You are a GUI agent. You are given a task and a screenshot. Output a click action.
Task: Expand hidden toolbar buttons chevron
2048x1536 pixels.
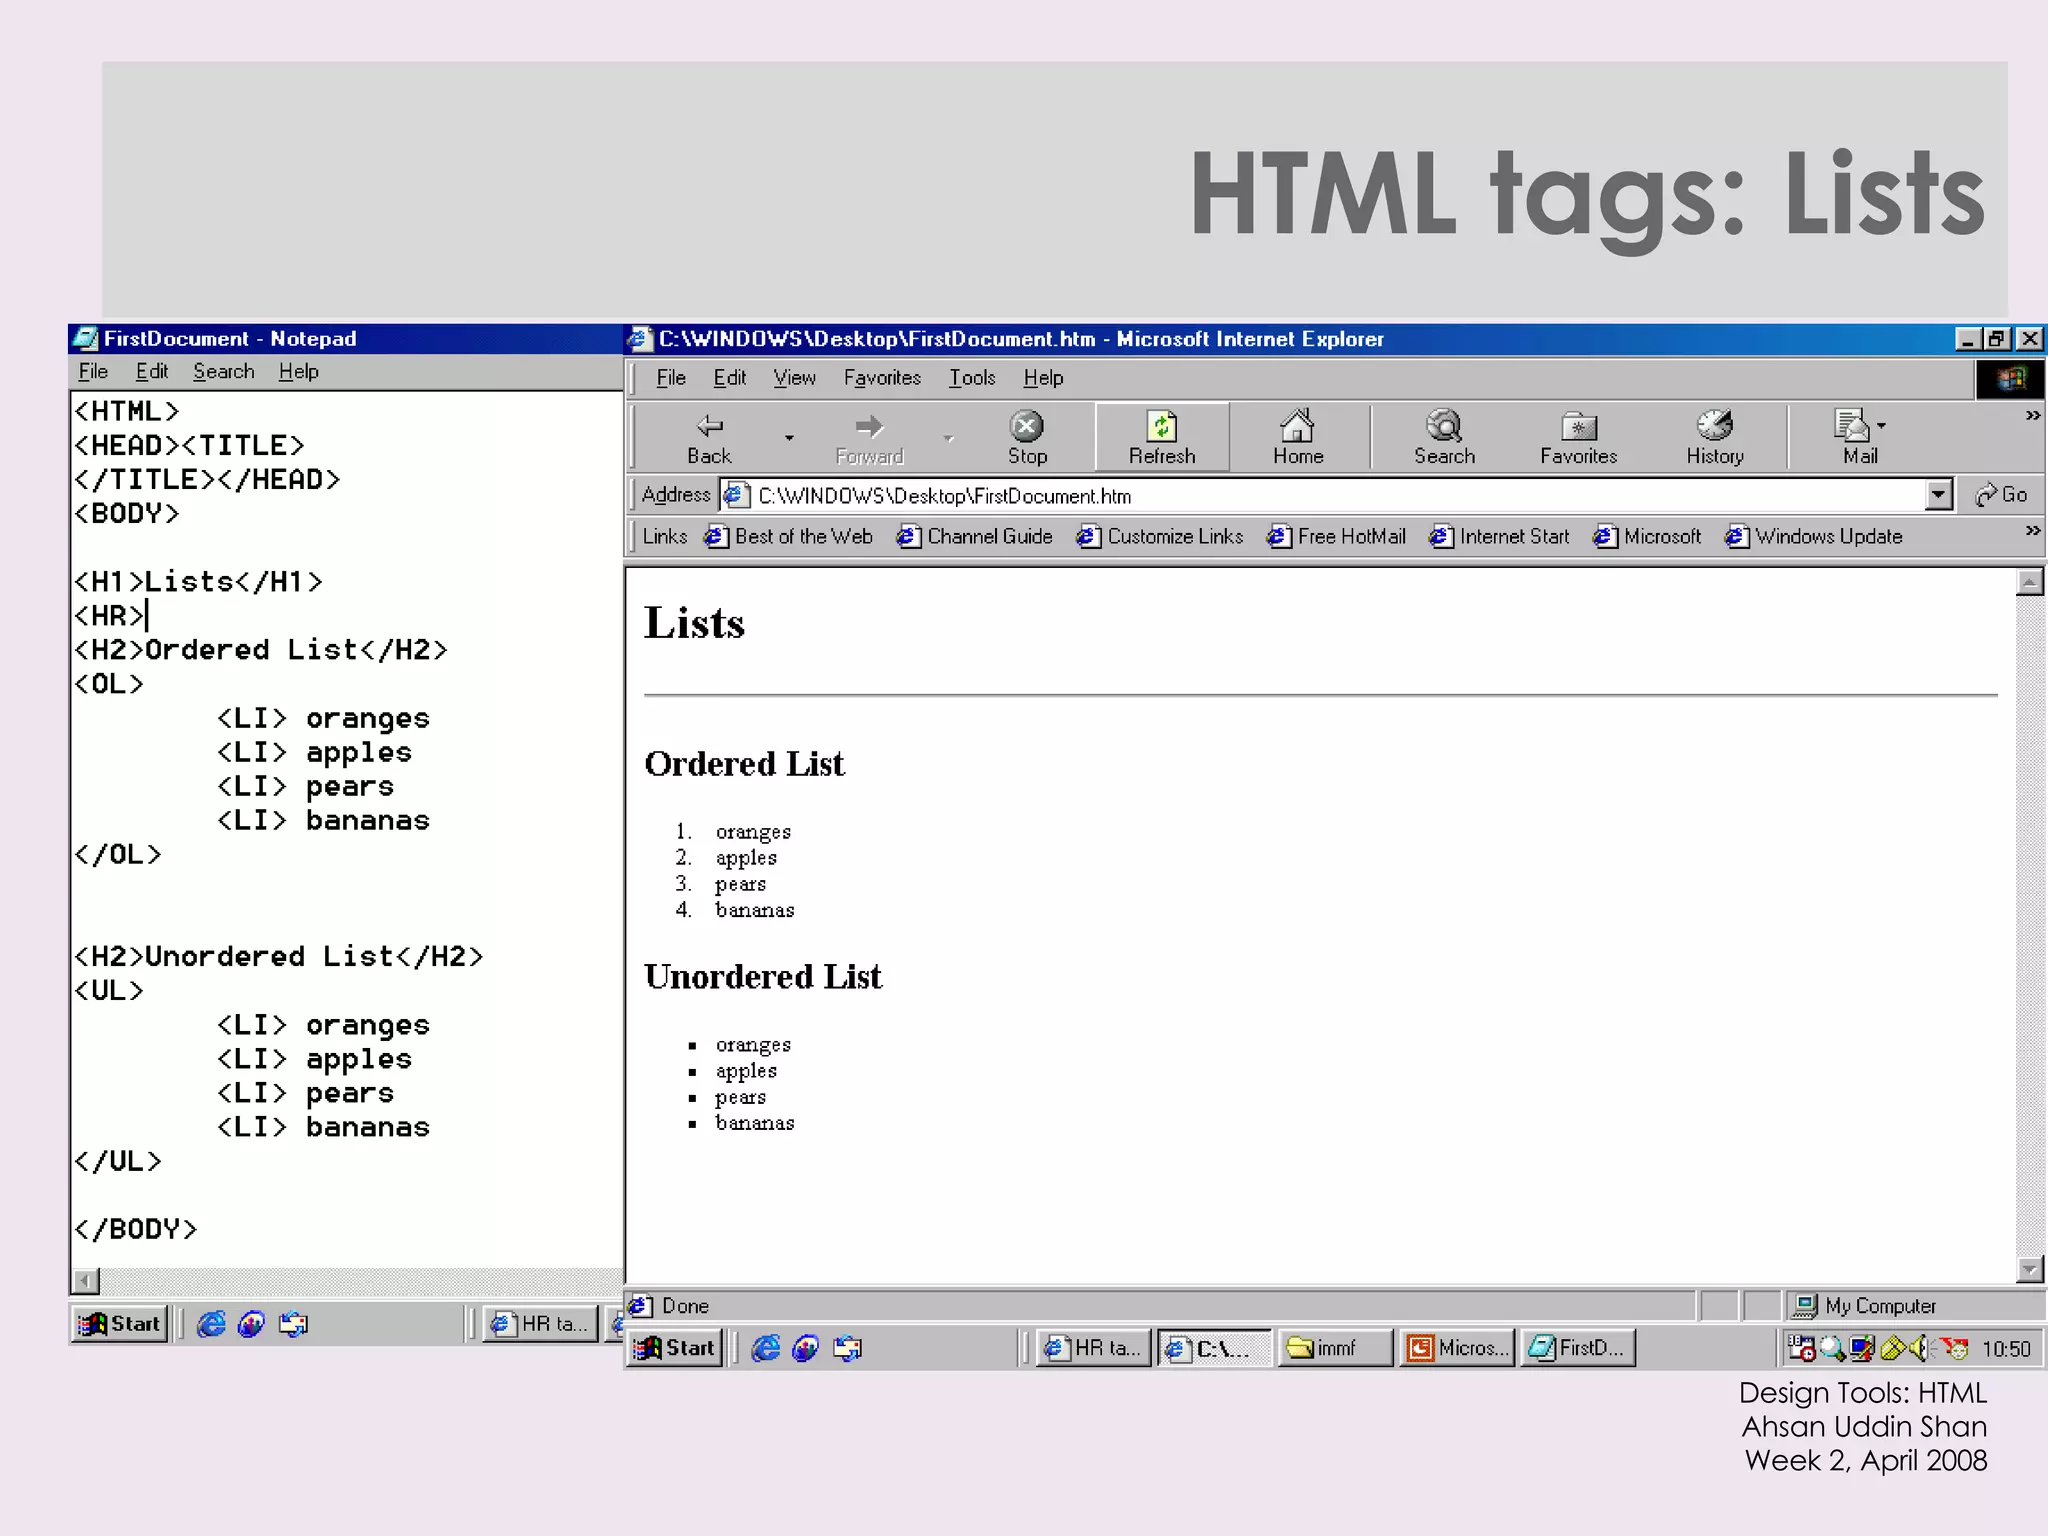tap(2033, 415)
